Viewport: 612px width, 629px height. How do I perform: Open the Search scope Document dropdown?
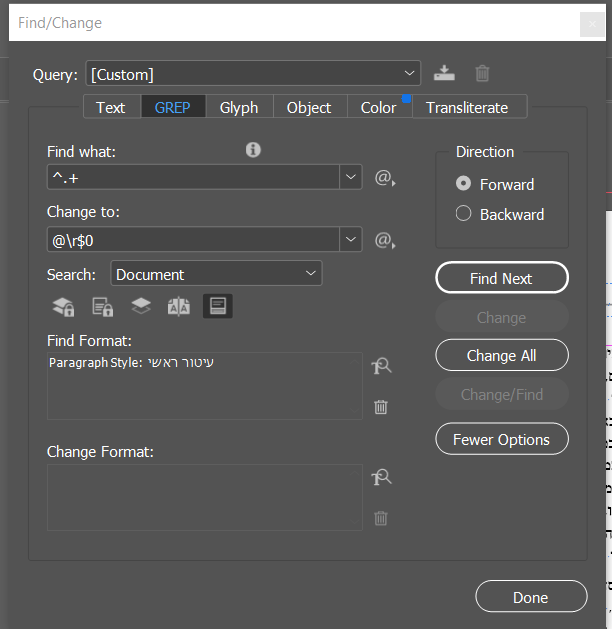(x=216, y=273)
